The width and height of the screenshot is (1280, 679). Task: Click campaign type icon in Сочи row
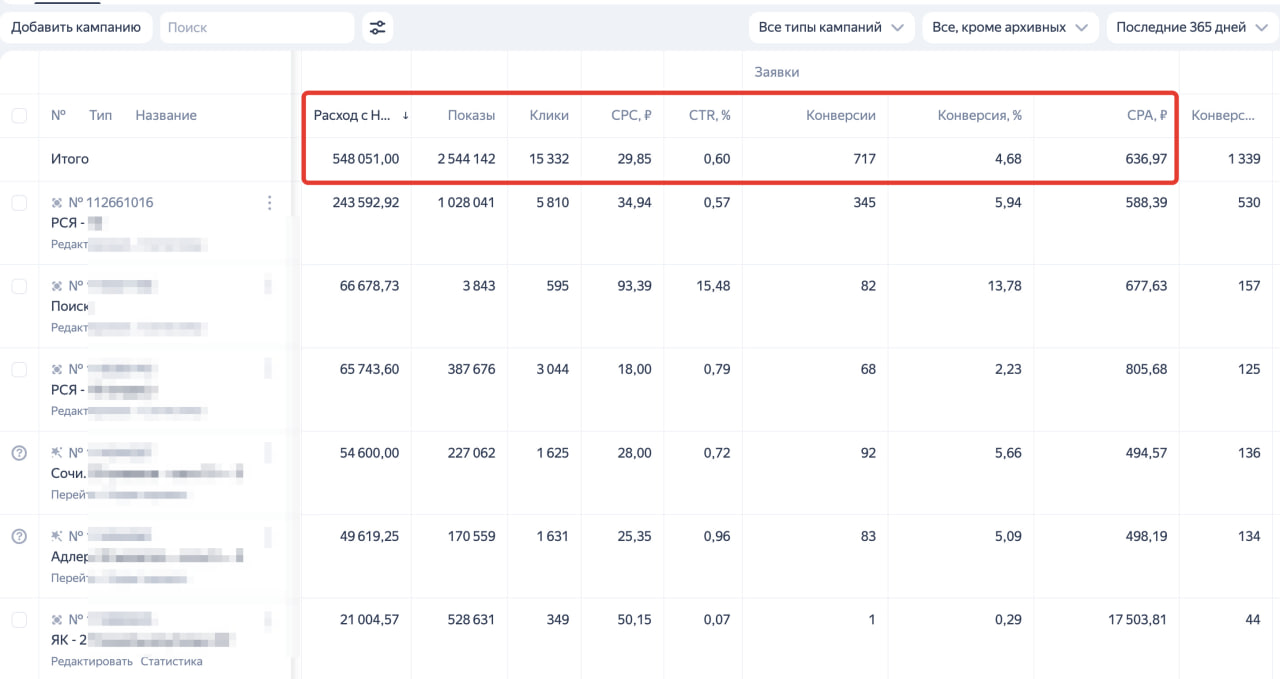[x=57, y=453]
